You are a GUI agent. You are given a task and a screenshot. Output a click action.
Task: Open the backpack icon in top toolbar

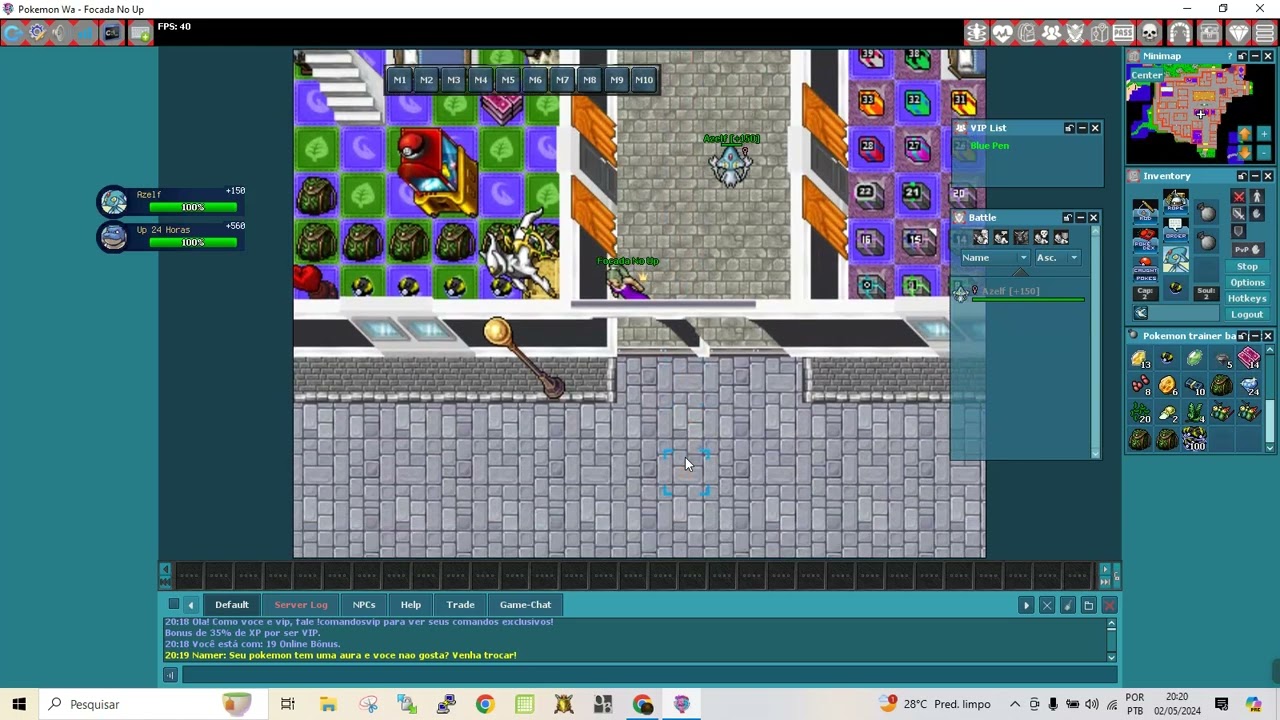click(1026, 33)
